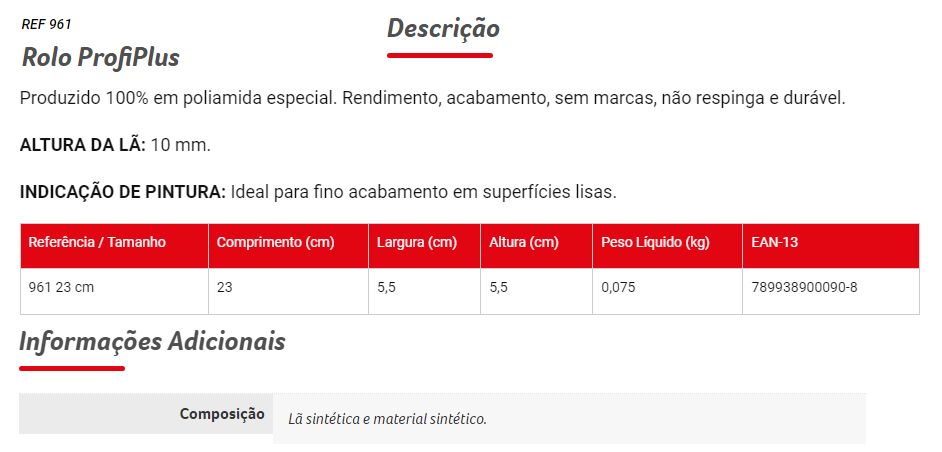Select the Rolo ProfiPlus product title
The image size is (942, 452).
[x=100, y=57]
